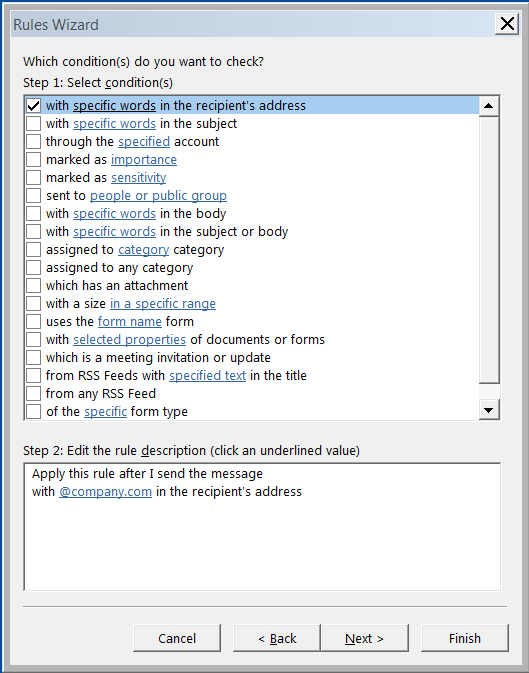Open 'specific words' link in the body row
Image resolution: width=529 pixels, height=673 pixels.
point(114,214)
